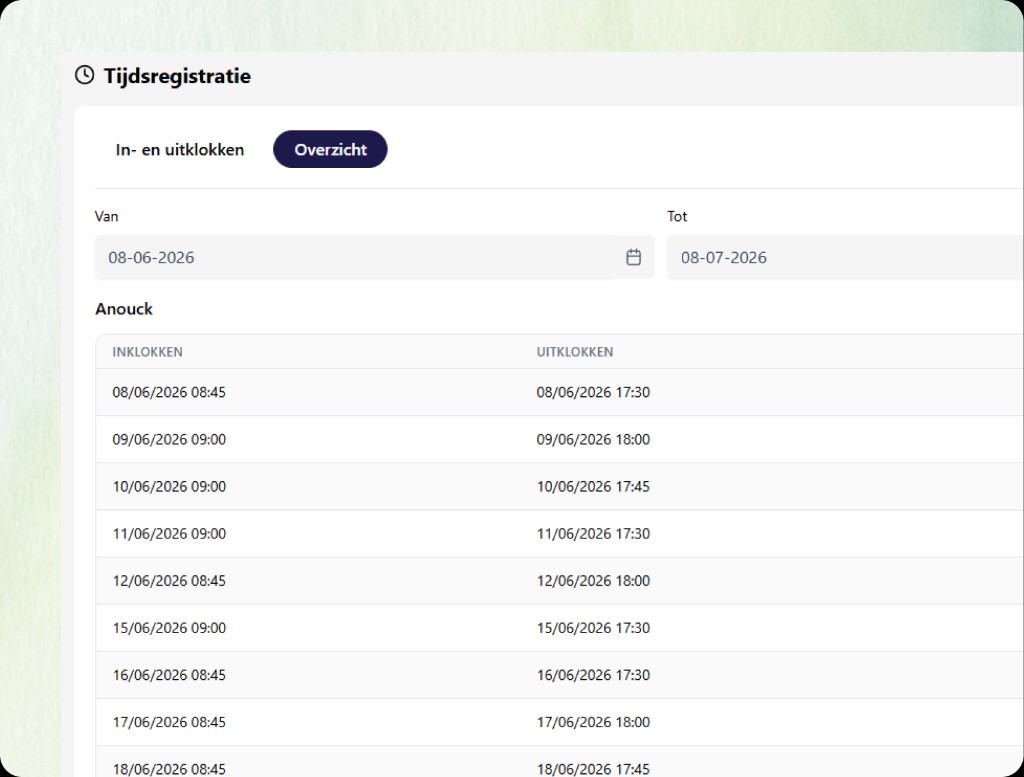Click uitklokken entry 16/06/2026 17:30
Screen dimensions: 1024x777
click(x=593, y=675)
